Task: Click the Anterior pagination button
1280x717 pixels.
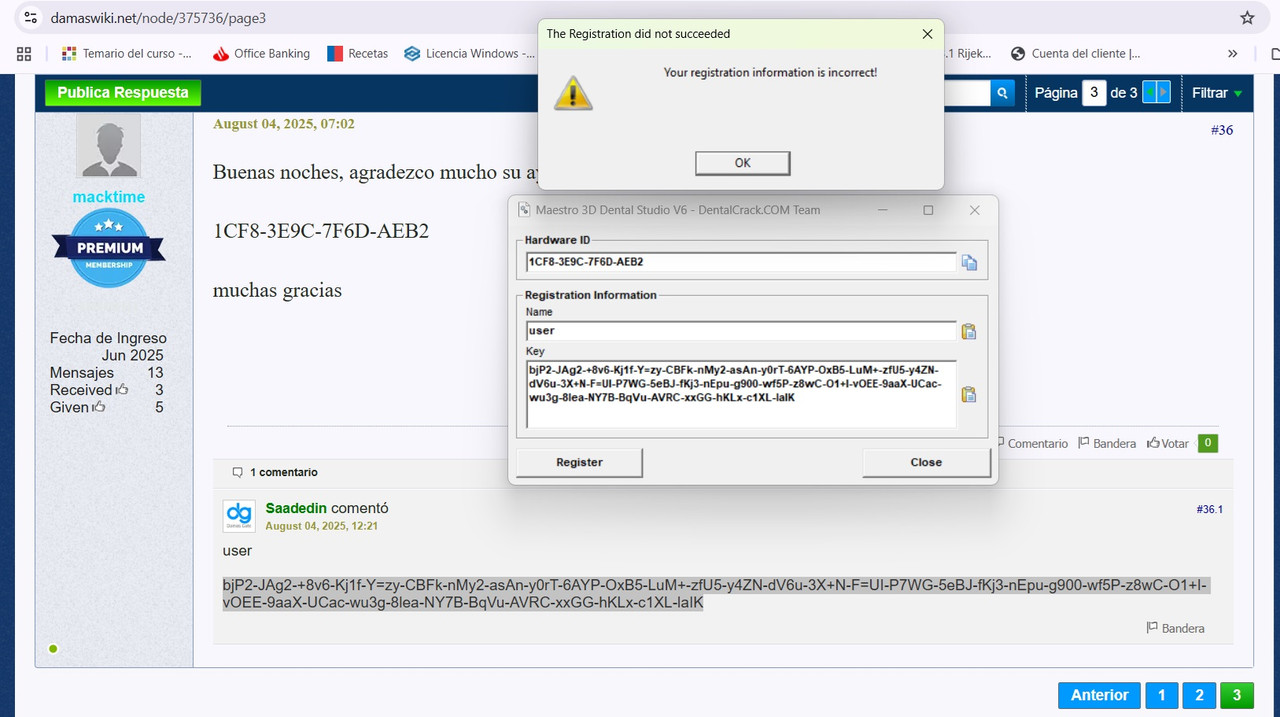Action: coord(1099,695)
